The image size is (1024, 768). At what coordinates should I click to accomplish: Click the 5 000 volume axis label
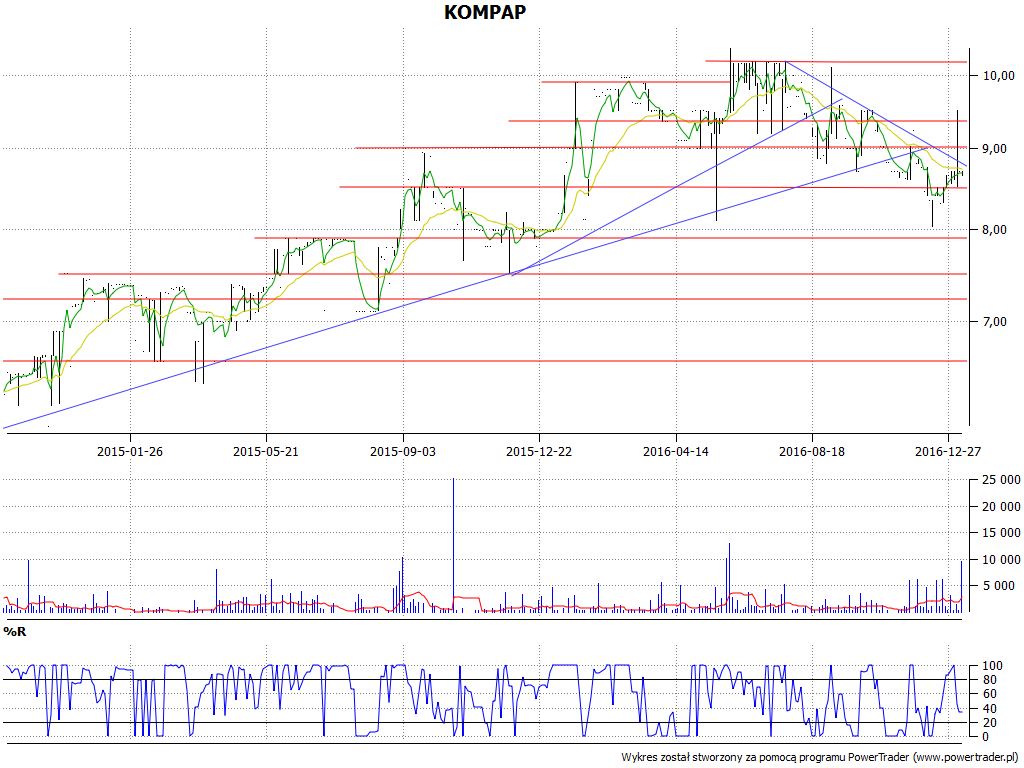(999, 586)
